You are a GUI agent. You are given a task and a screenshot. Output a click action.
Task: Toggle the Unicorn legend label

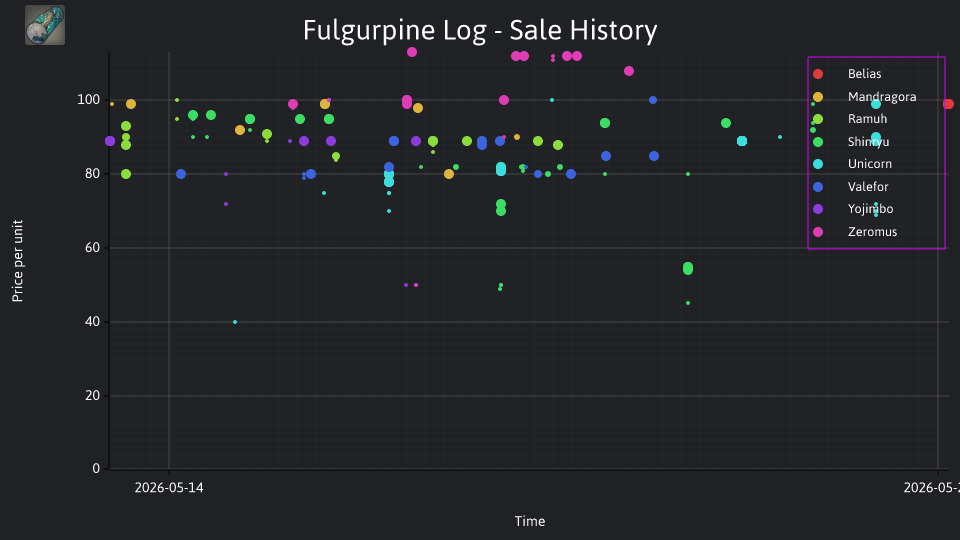[x=869, y=164]
